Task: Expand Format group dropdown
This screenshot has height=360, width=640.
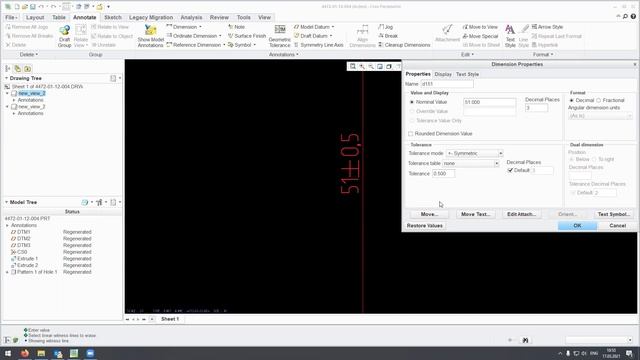Action: point(543,54)
